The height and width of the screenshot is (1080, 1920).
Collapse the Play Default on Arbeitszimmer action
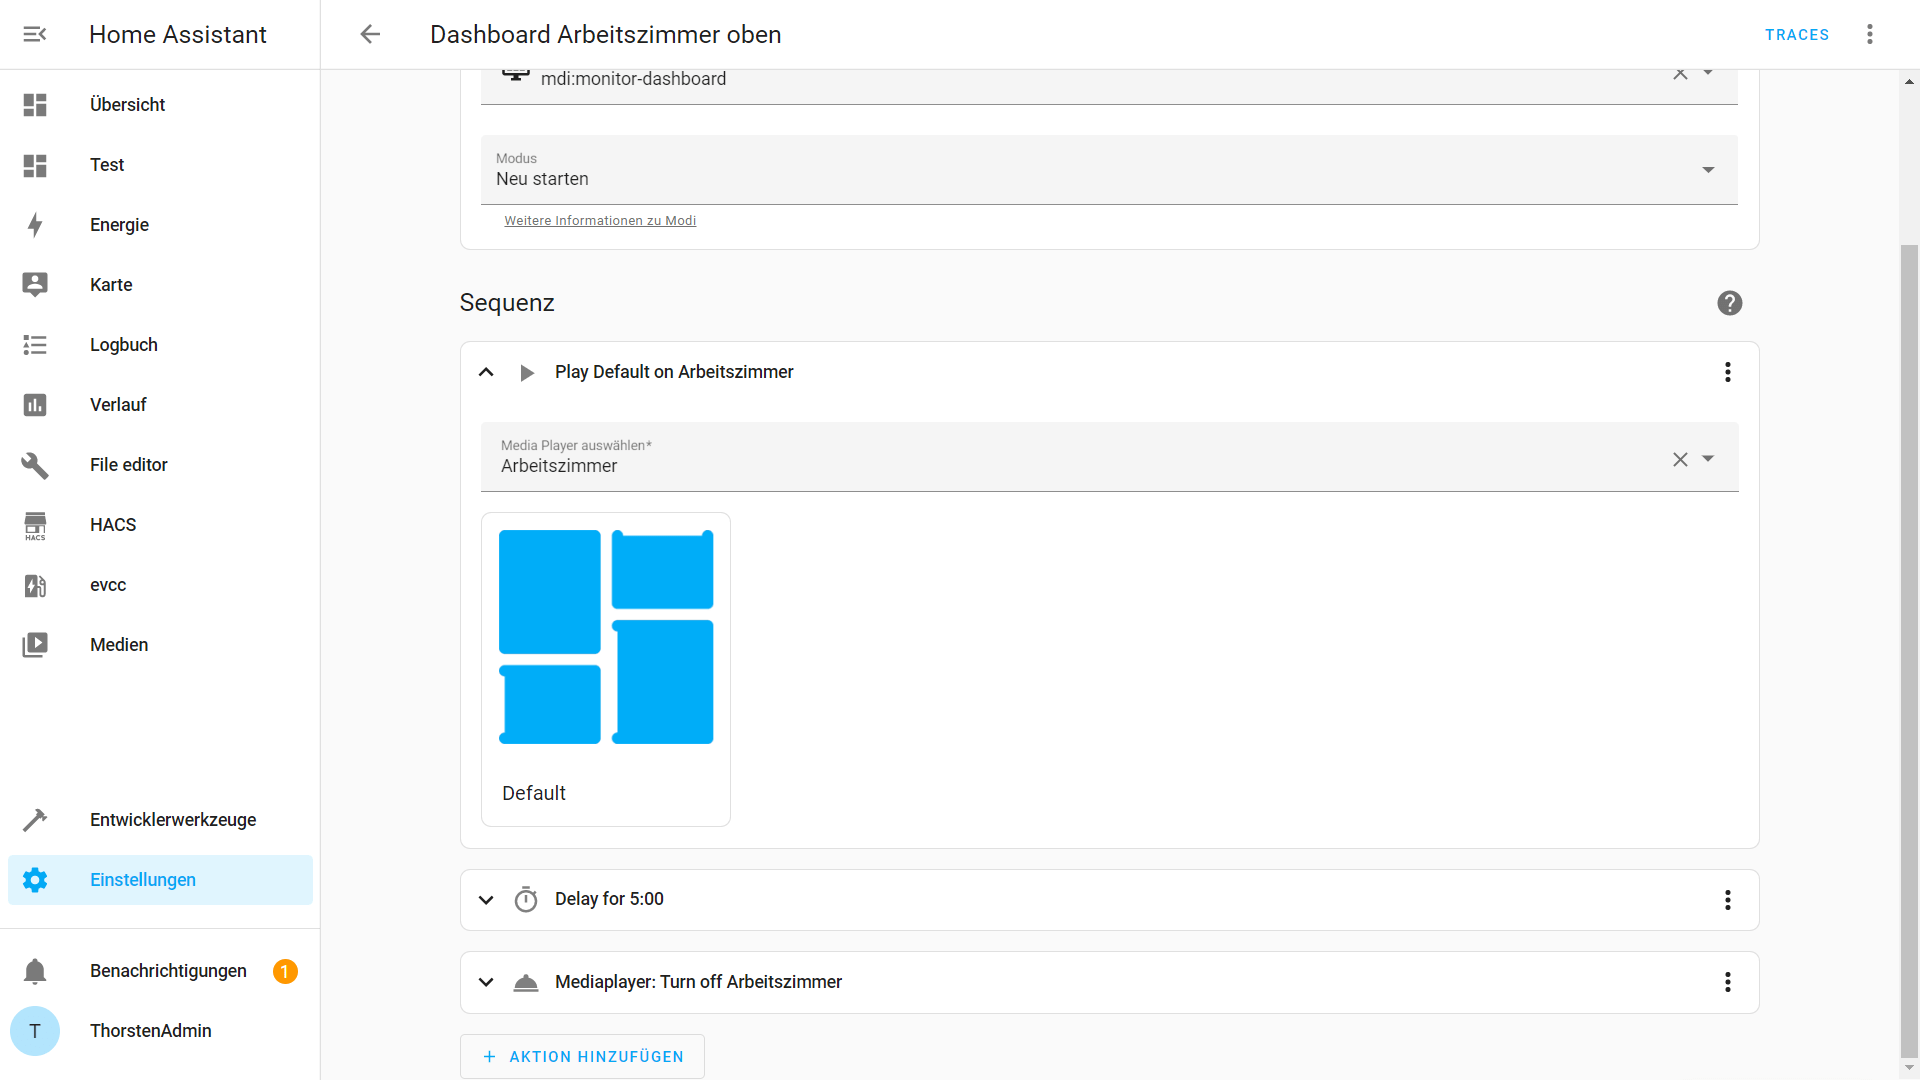point(486,372)
